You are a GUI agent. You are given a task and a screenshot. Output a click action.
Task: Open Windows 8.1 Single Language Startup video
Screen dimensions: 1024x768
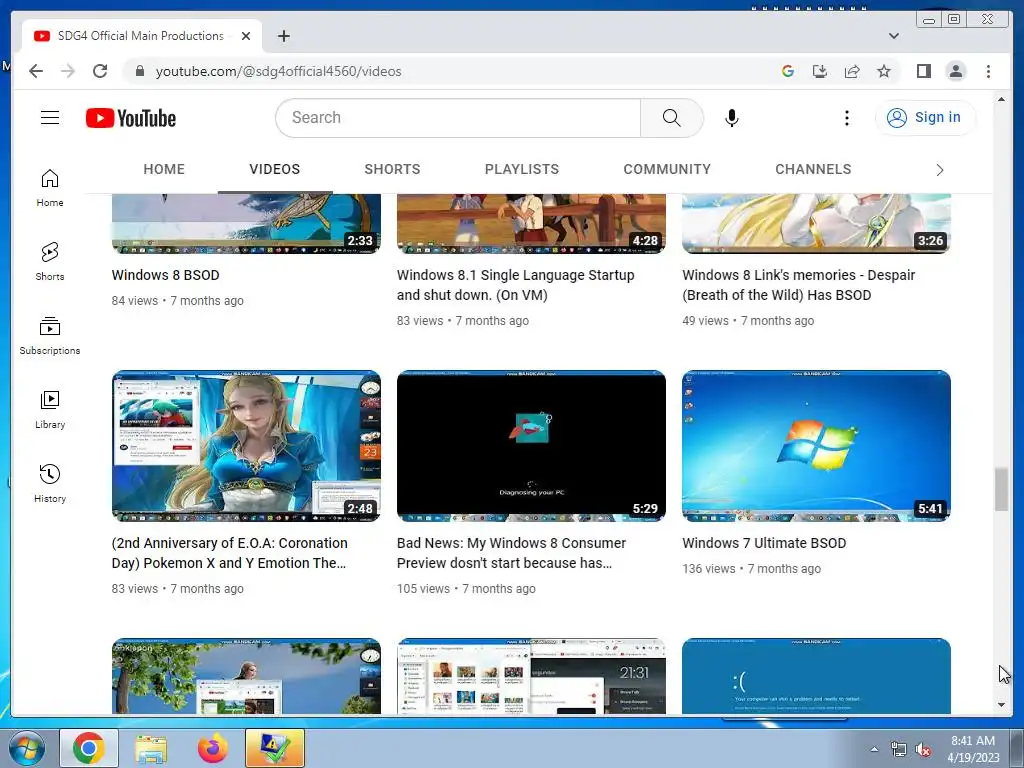[516, 285]
